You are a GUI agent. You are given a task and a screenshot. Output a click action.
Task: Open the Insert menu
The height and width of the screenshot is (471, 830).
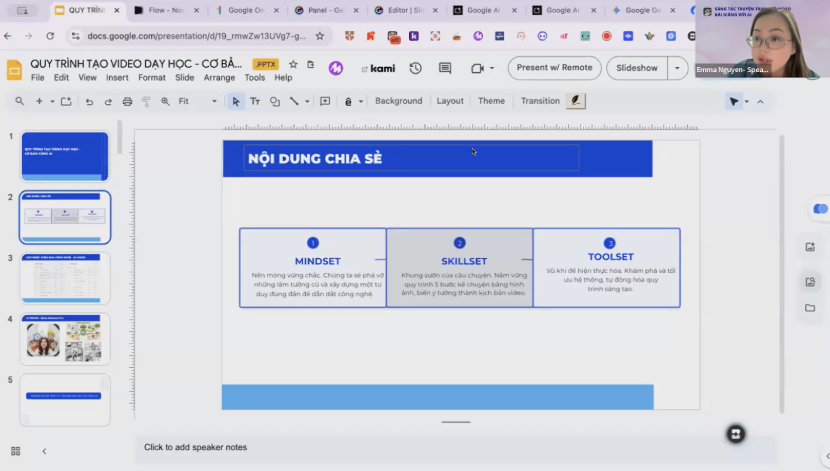tap(117, 78)
